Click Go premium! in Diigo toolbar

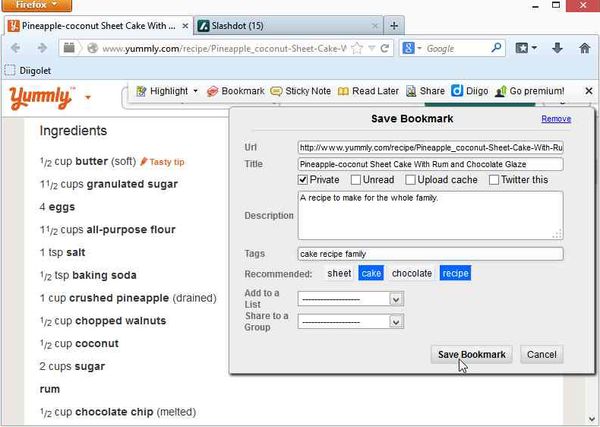point(529,91)
